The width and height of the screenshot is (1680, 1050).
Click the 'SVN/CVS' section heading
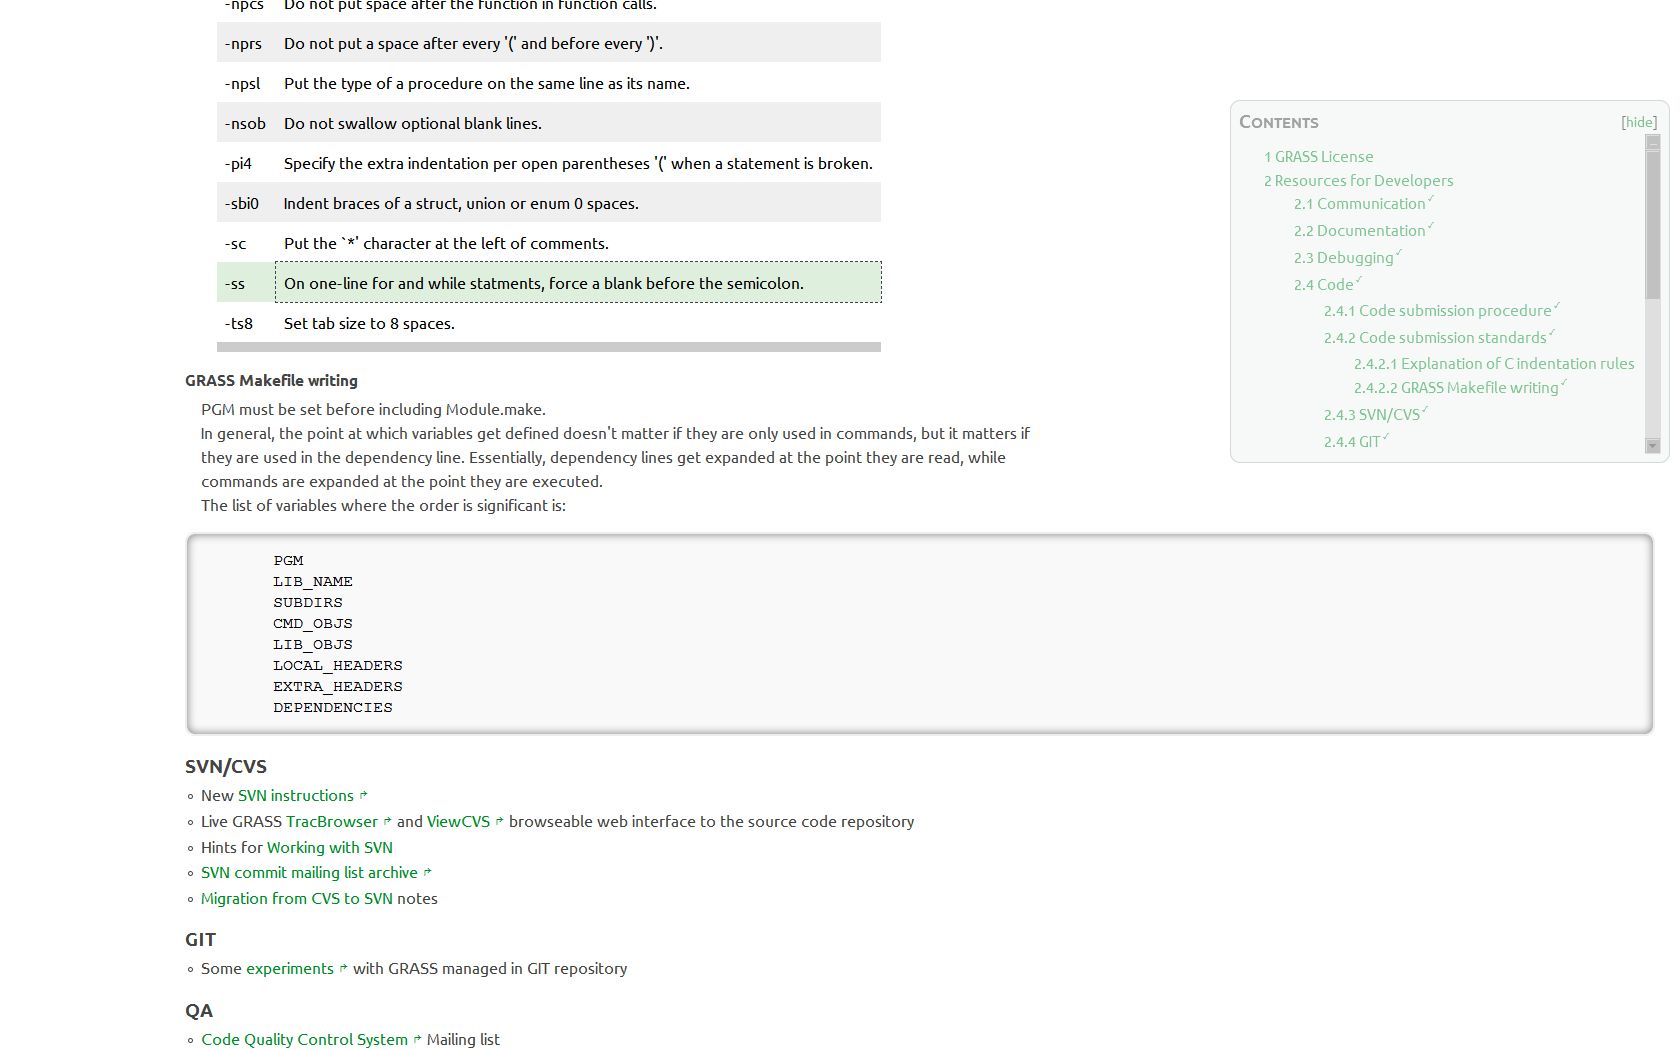(x=226, y=767)
